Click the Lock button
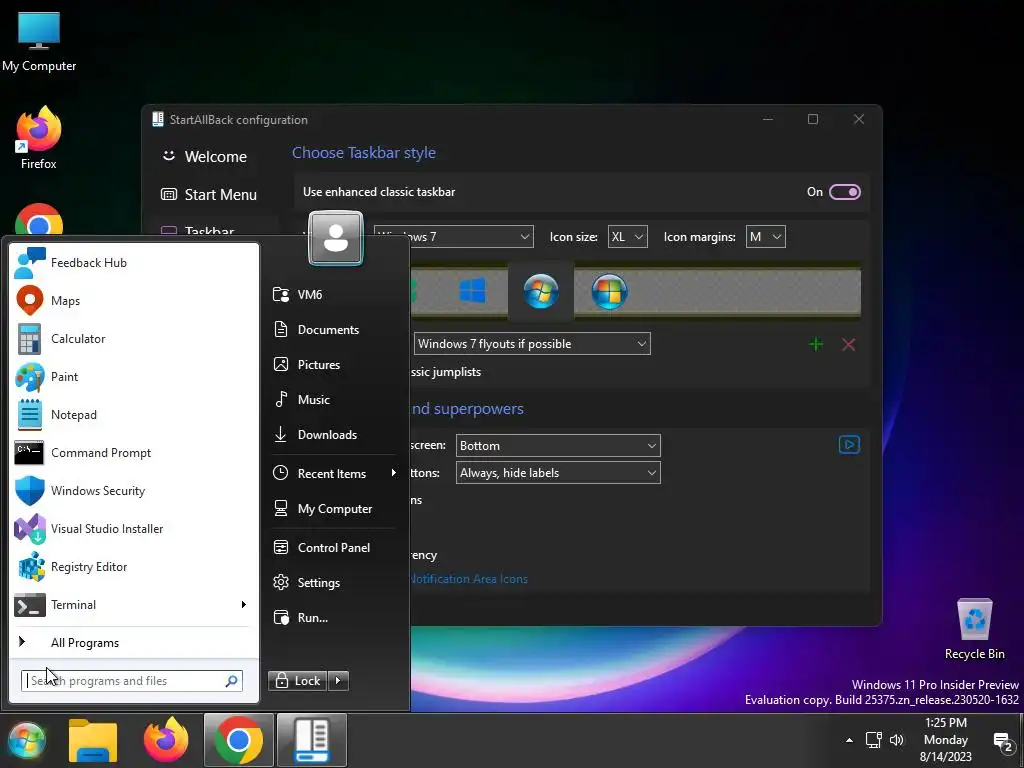This screenshot has height=768, width=1024. pyautogui.click(x=298, y=680)
